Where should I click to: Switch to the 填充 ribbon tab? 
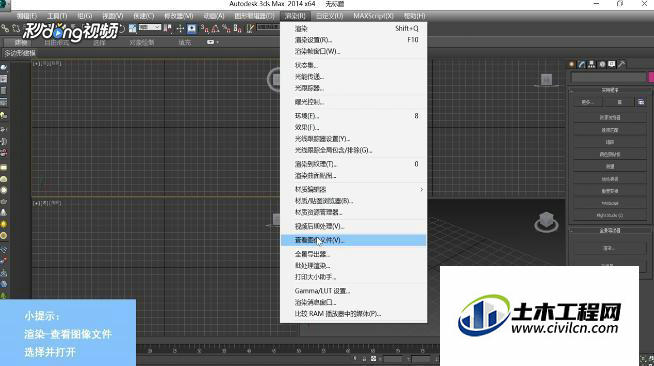[185, 43]
